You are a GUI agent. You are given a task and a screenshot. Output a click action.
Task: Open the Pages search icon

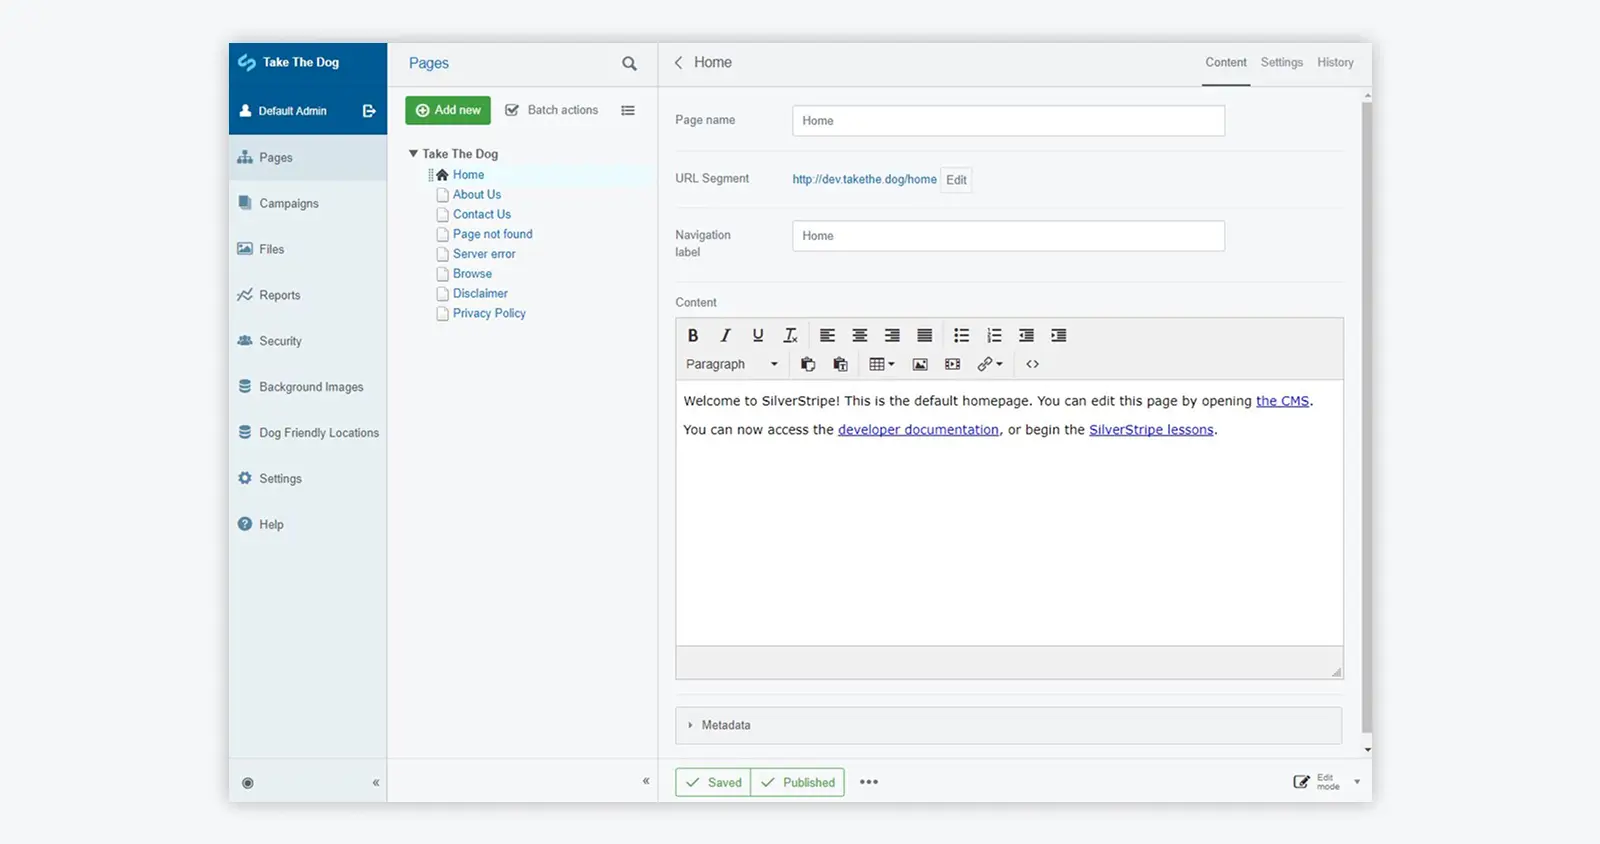click(x=629, y=64)
